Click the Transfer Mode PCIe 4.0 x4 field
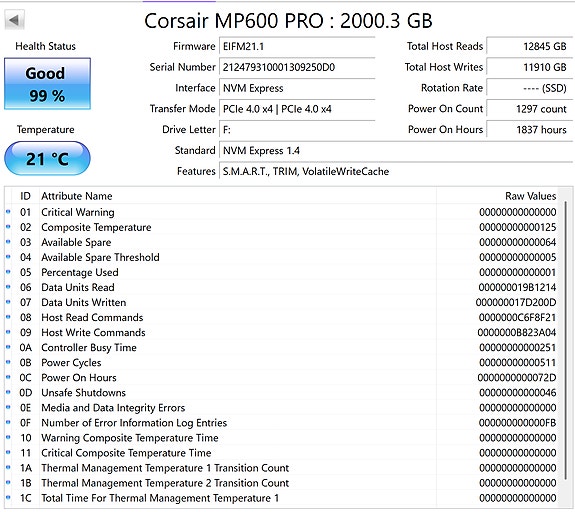 pyautogui.click(x=297, y=109)
